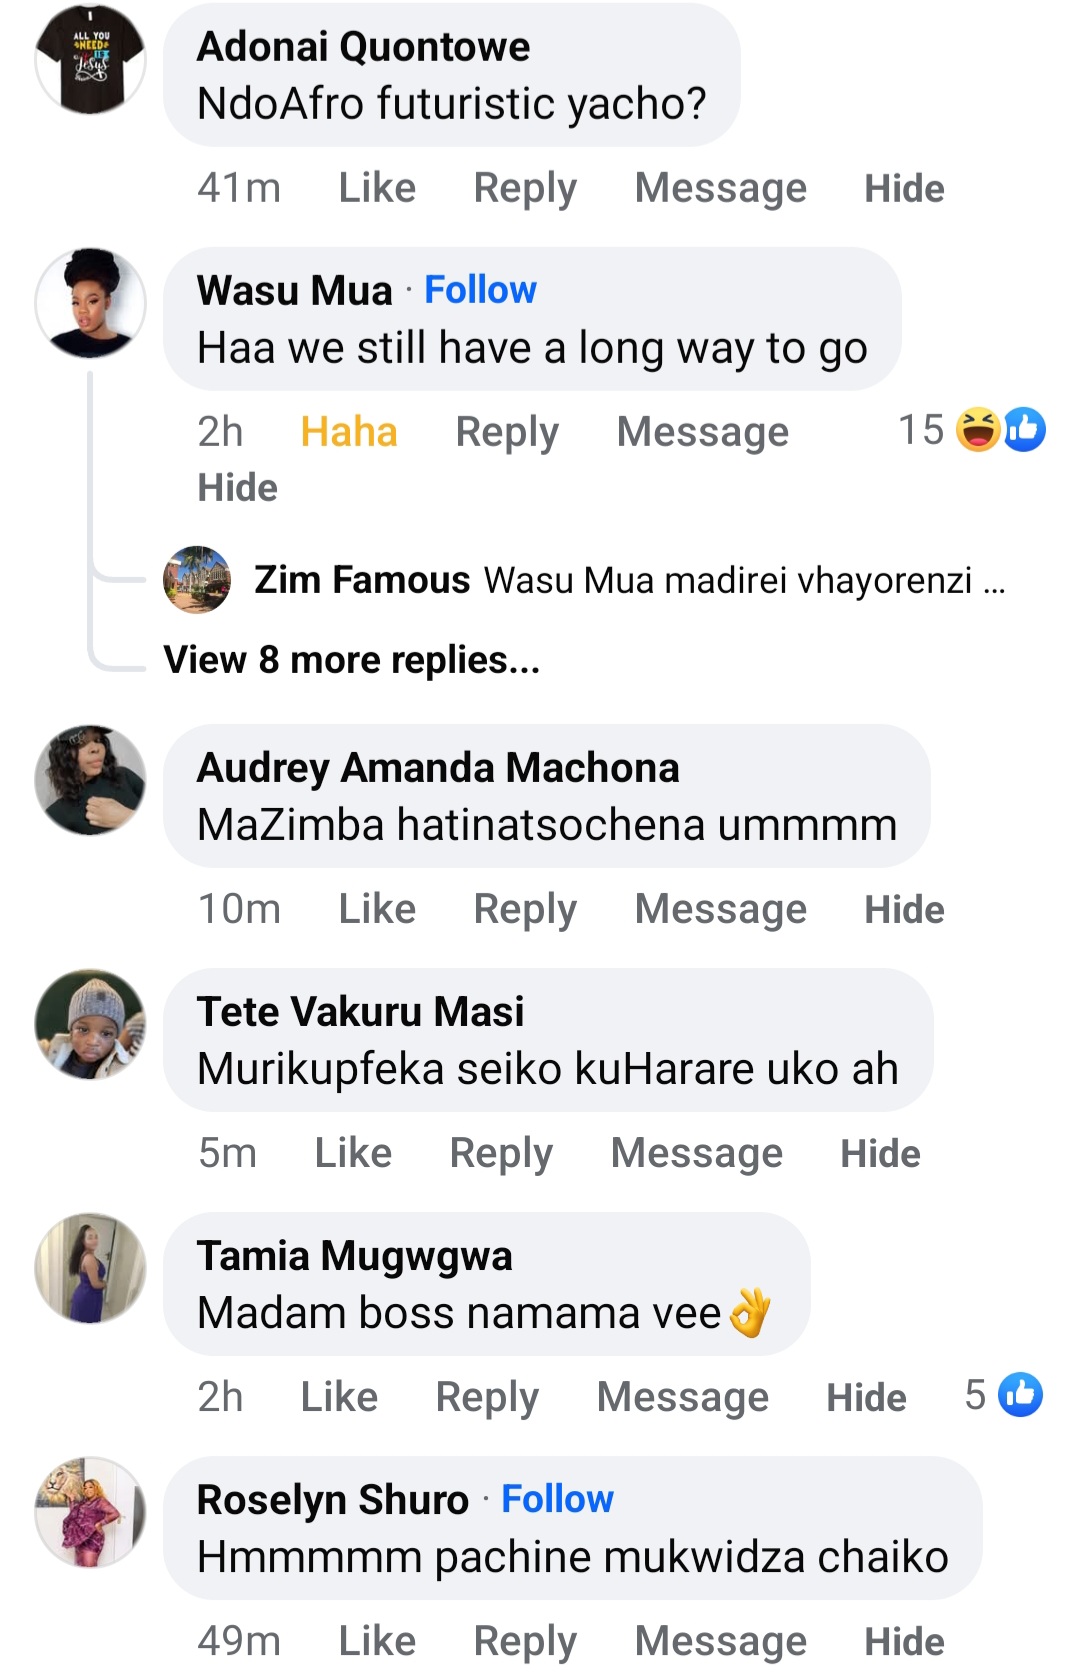Viewport: 1080px width, 1677px height.
Task: Open Audrey Amanda Machona's profile picture
Action: pos(90,780)
